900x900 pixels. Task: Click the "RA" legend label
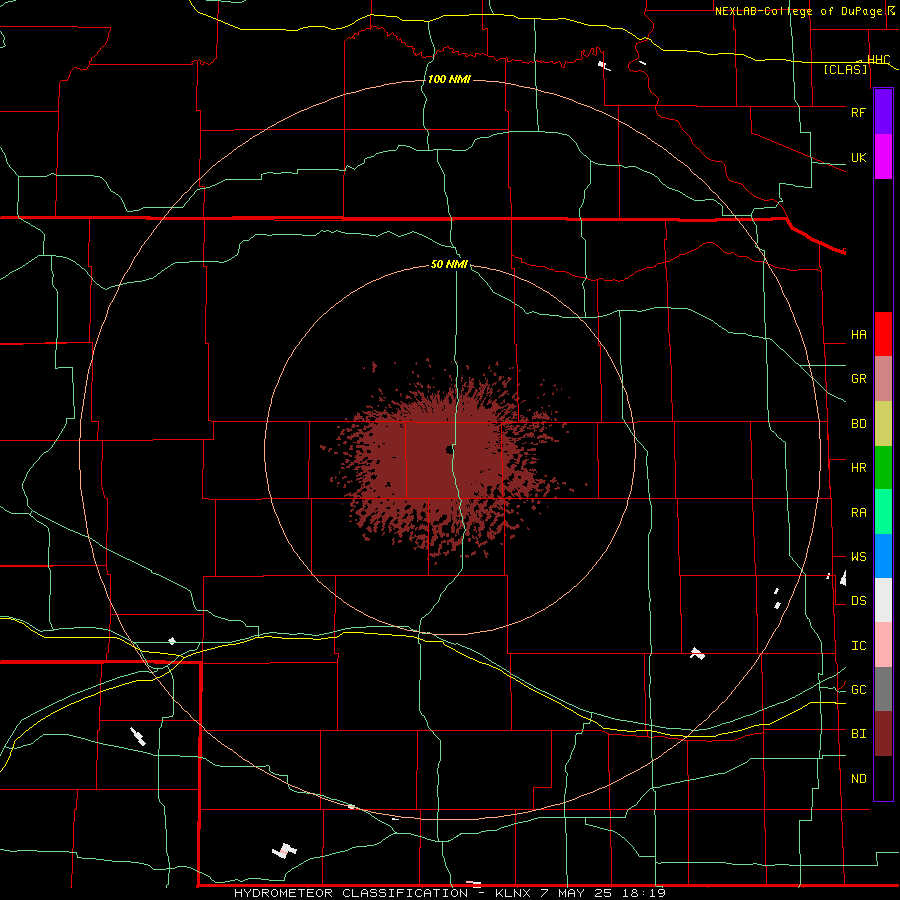(858, 513)
